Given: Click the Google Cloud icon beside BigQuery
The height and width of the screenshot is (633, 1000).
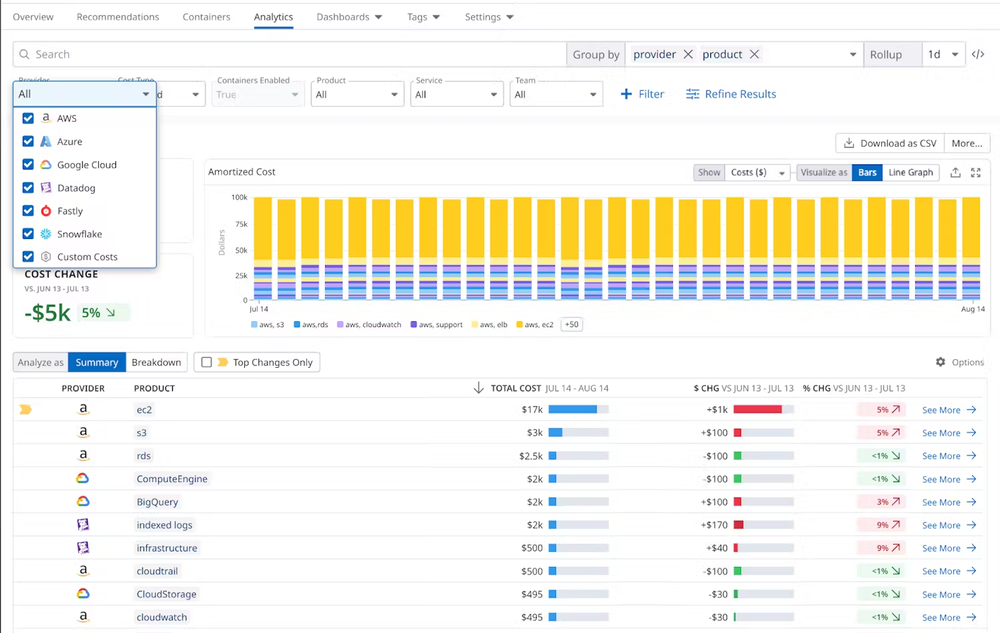Looking at the screenshot, I should point(83,501).
